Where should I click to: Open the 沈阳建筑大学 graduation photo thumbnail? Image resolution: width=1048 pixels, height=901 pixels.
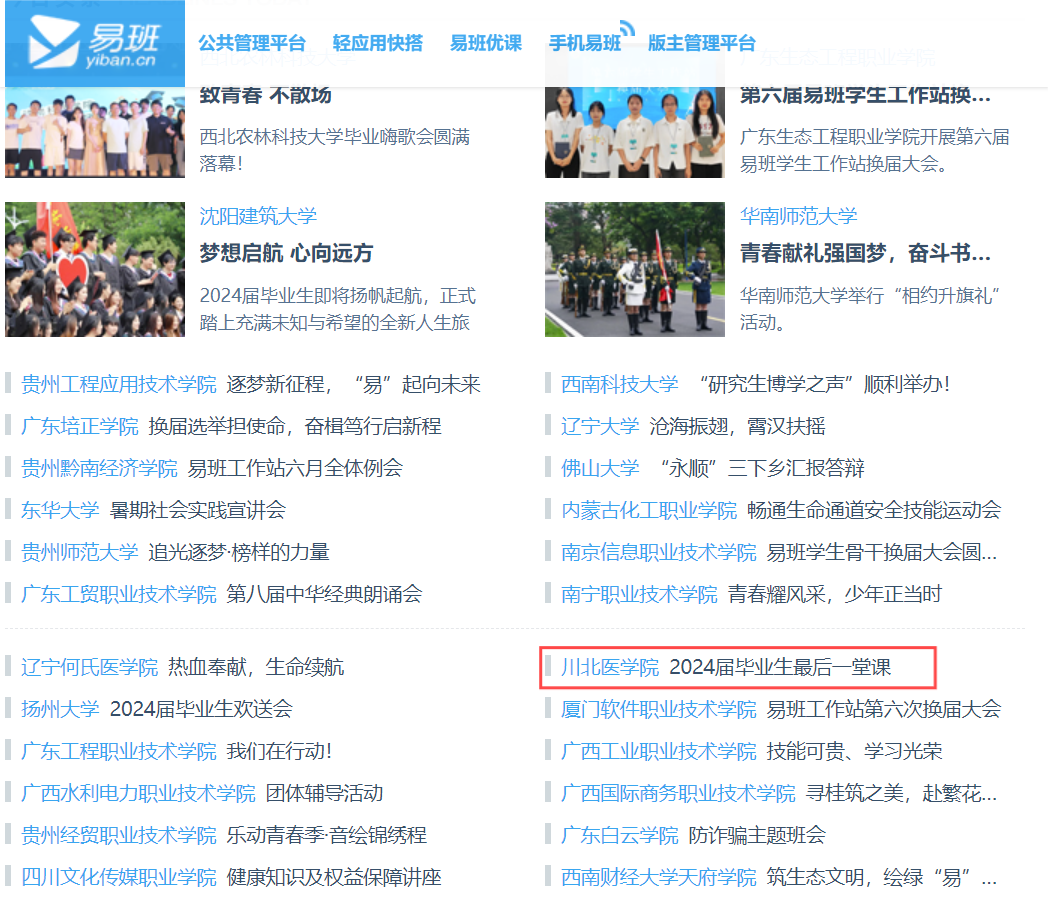coord(95,269)
